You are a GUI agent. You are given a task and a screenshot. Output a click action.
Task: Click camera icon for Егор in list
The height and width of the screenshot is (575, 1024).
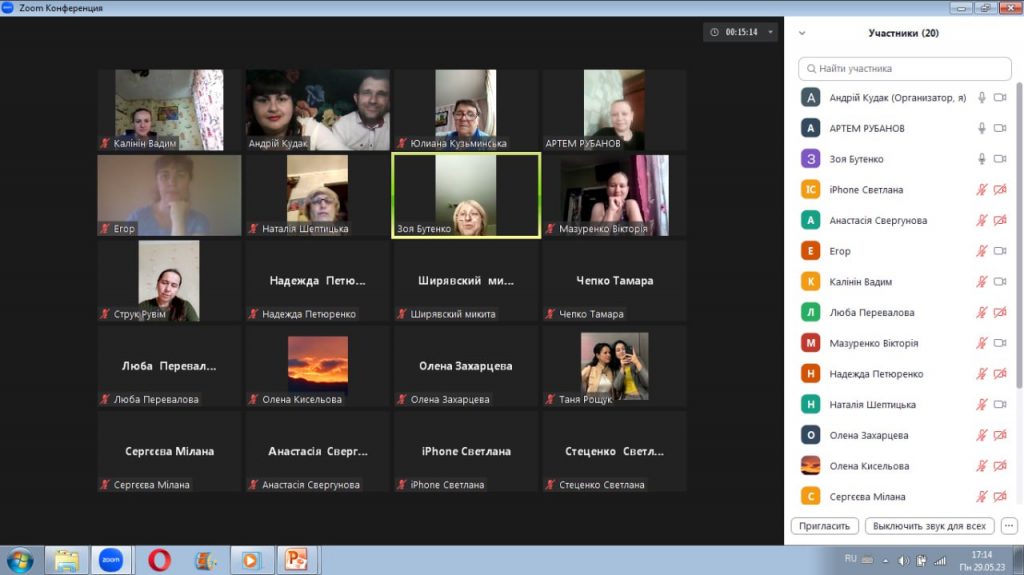1000,251
